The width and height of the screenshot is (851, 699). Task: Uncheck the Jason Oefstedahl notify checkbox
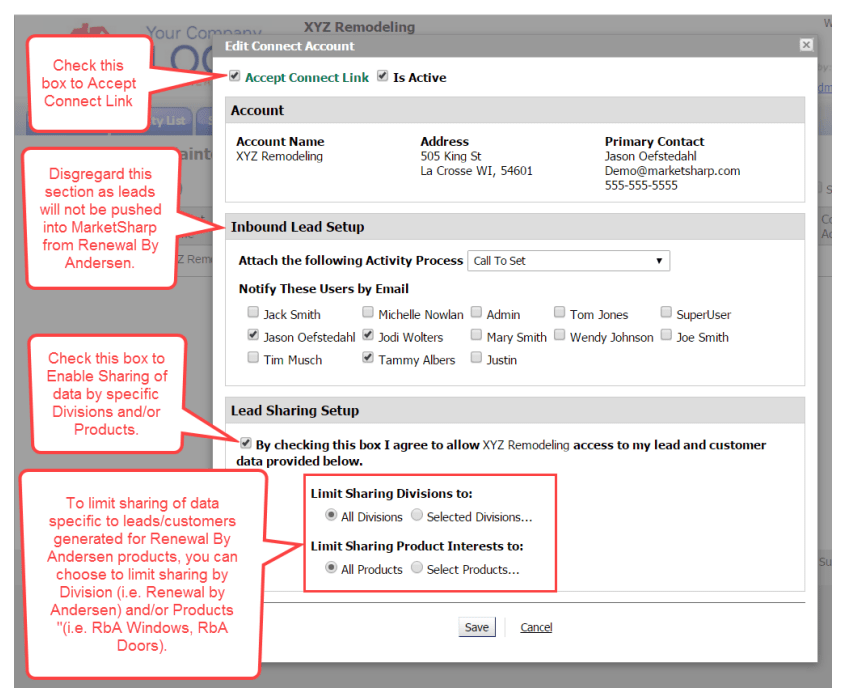point(253,335)
